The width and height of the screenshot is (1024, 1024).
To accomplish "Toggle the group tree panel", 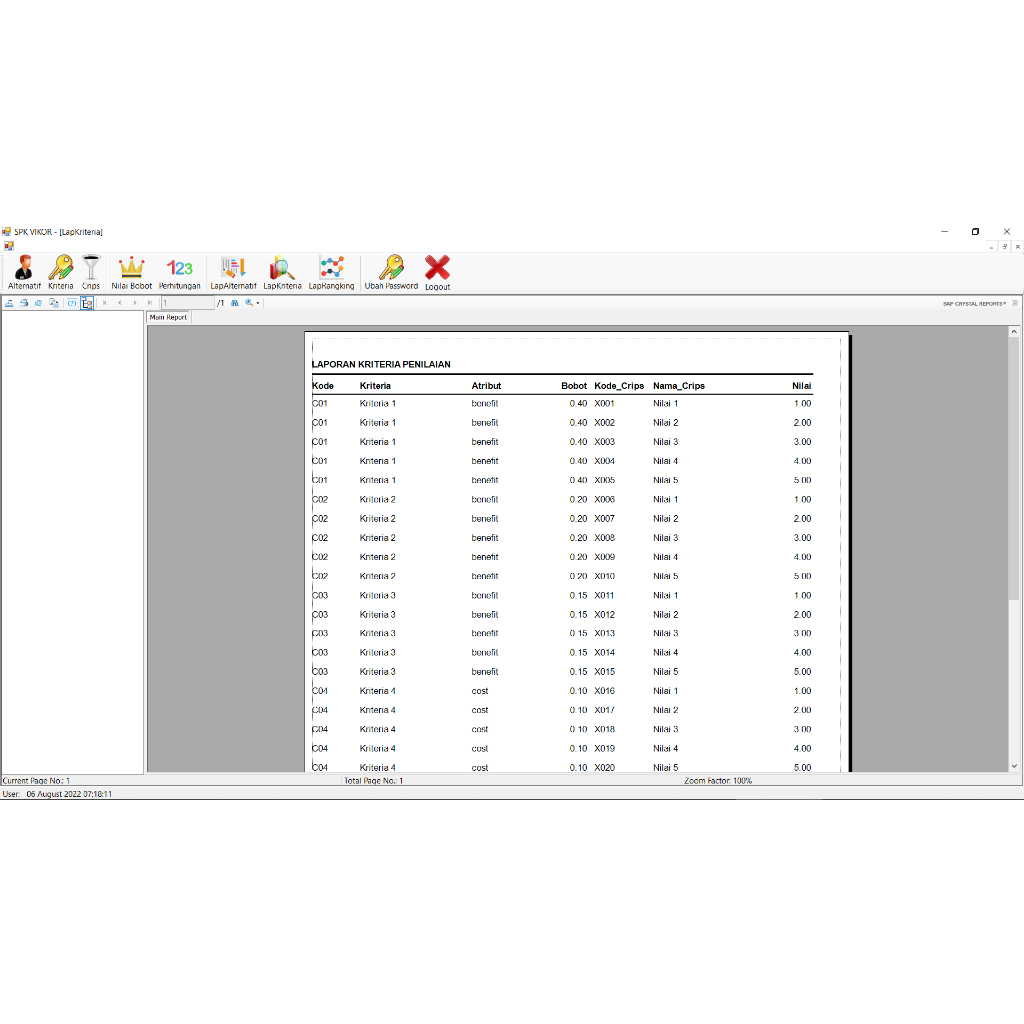I will 88,303.
